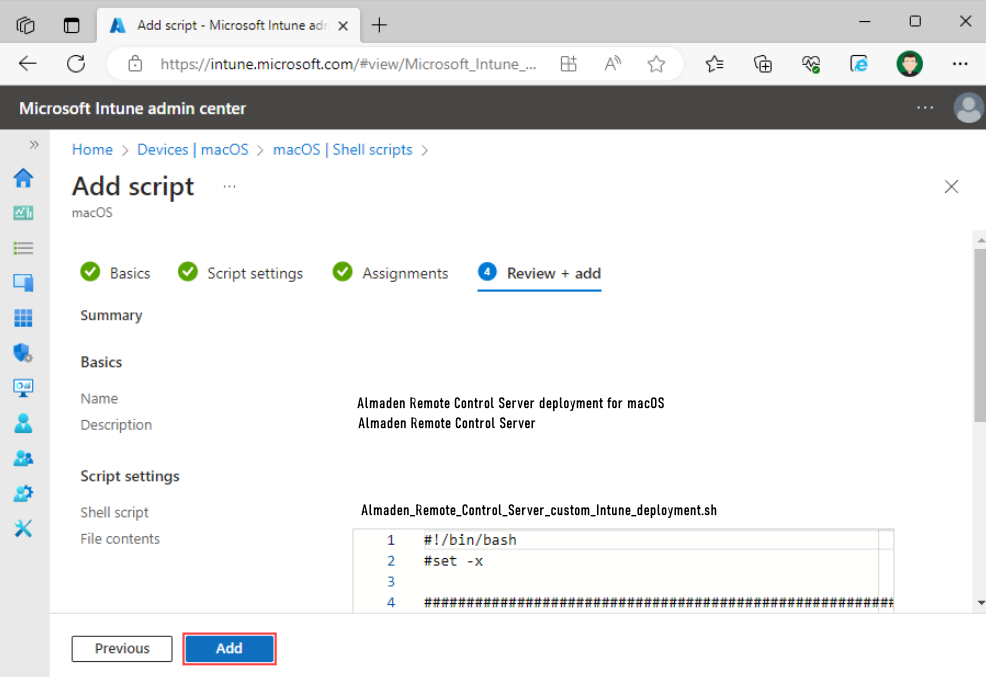Click the Name value text
986x677 pixels.
coord(511,403)
